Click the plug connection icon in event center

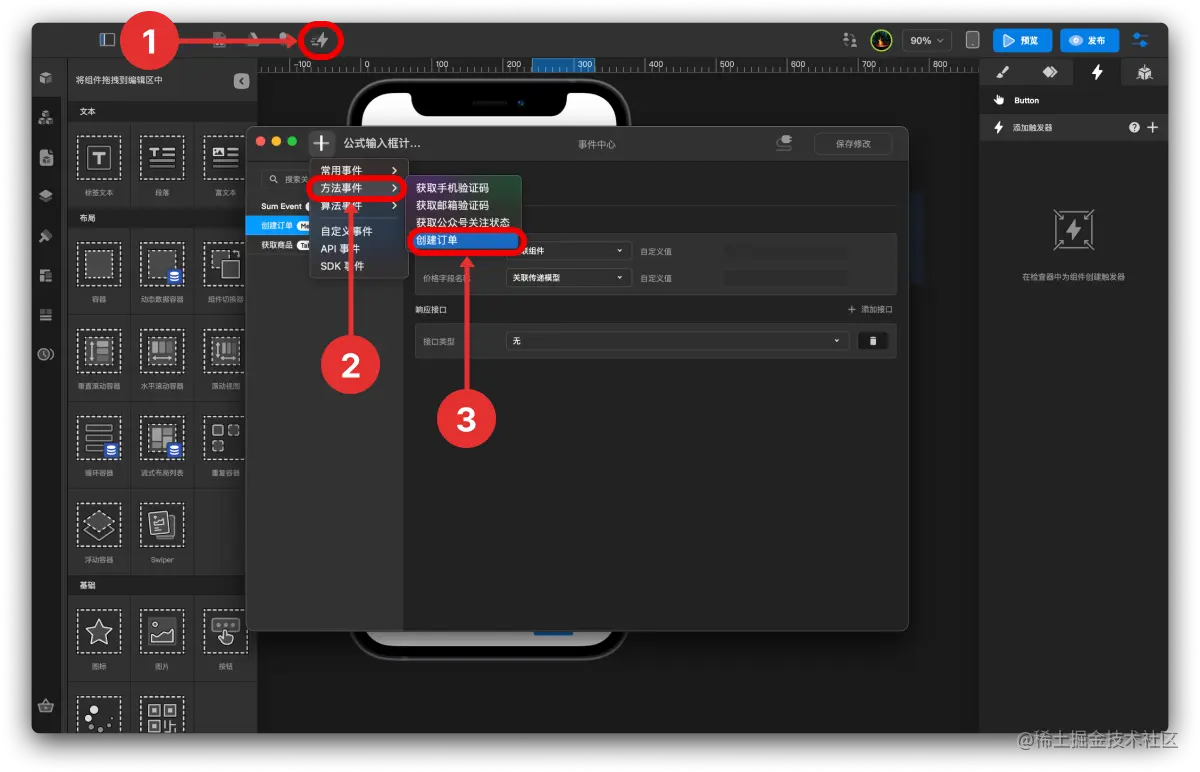click(x=785, y=144)
